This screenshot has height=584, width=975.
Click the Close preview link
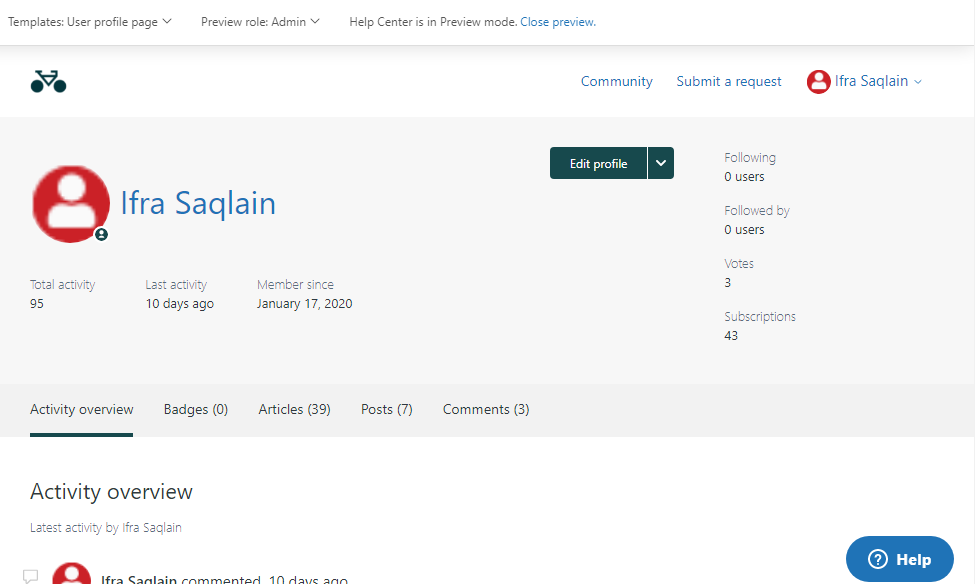(x=558, y=22)
